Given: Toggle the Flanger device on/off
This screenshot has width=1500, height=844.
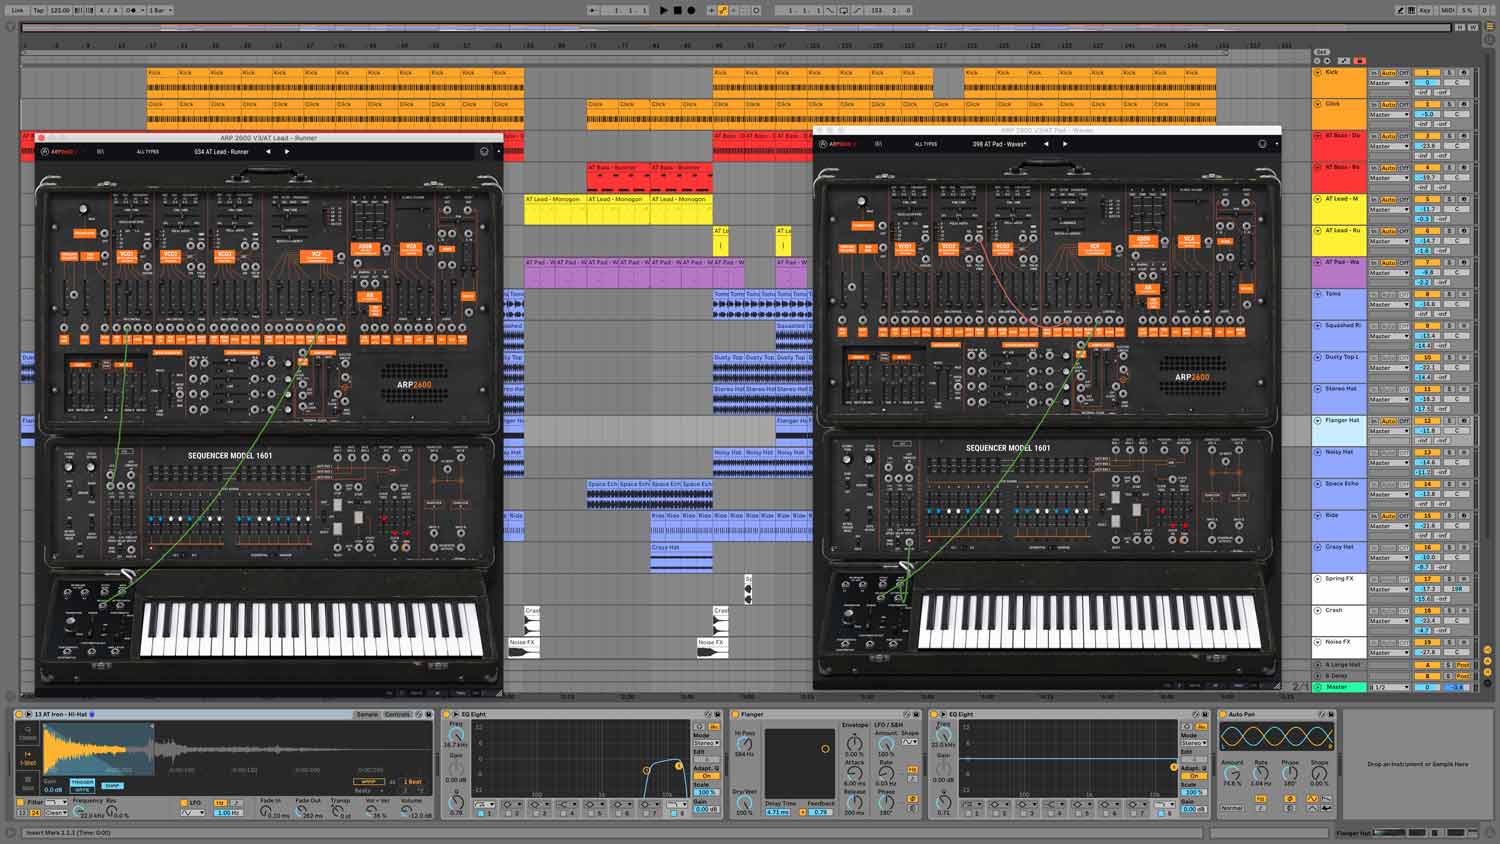Looking at the screenshot, I should coord(737,714).
